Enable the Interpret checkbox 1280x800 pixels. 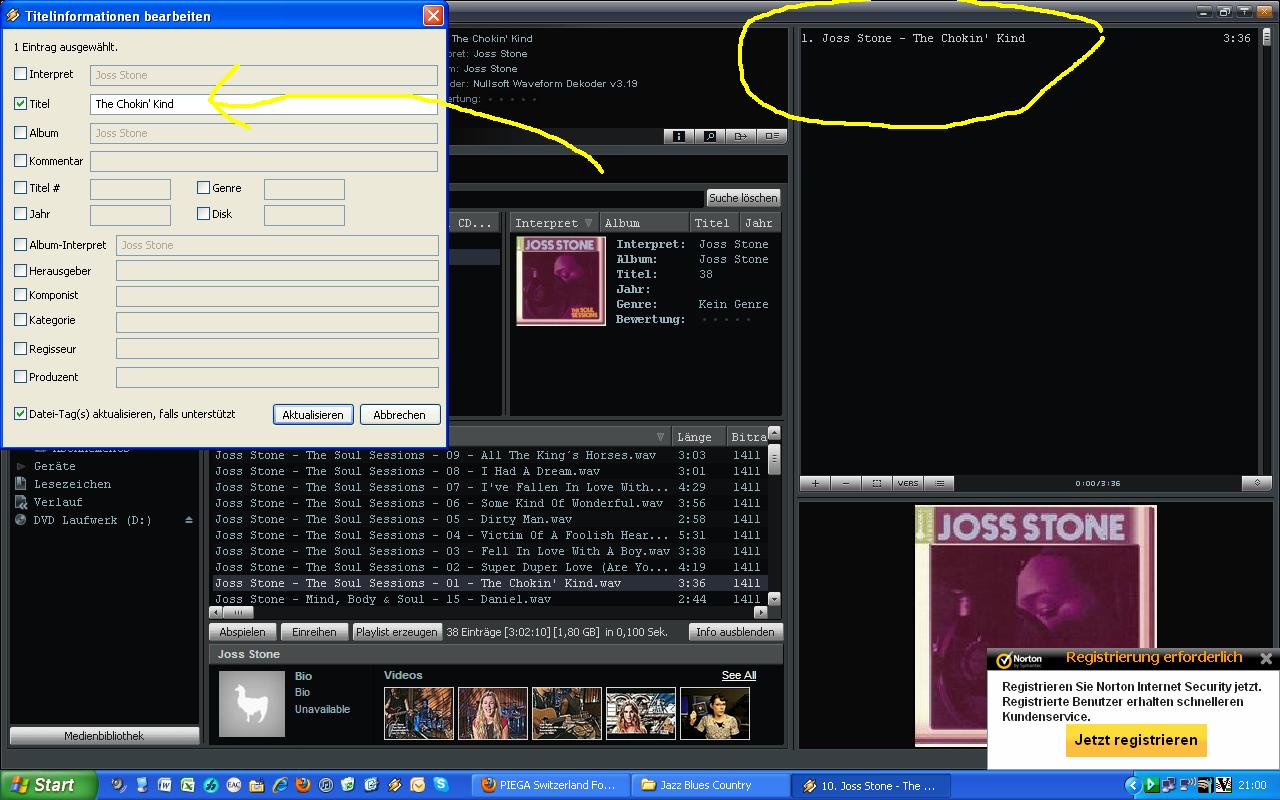click(21, 74)
